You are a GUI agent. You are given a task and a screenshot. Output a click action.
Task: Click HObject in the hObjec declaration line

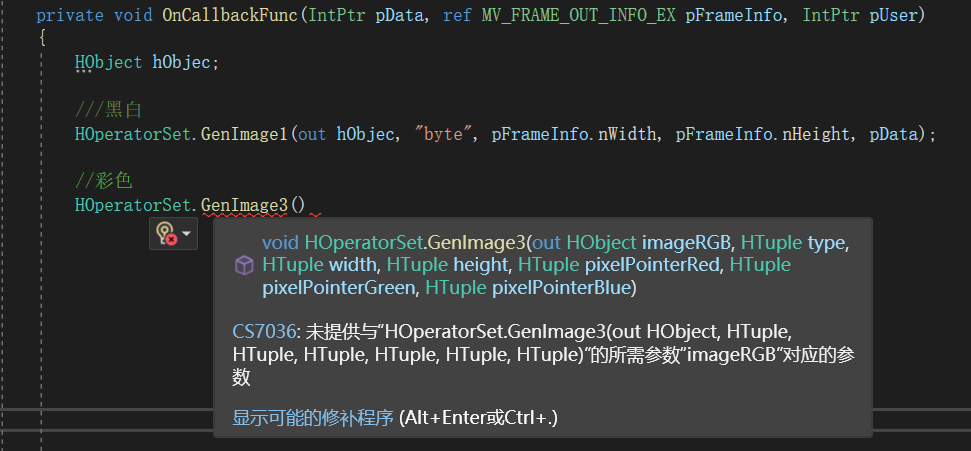[108, 62]
